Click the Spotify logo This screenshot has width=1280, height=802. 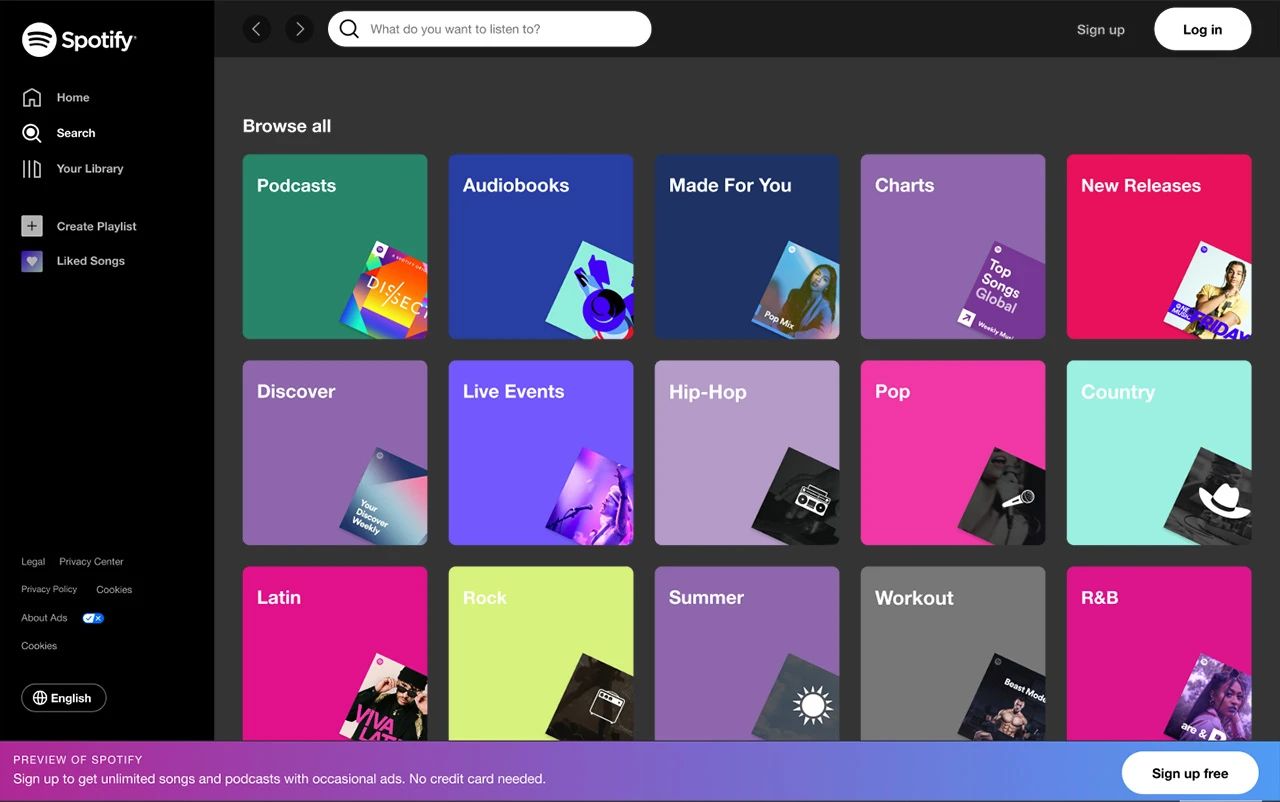[79, 40]
